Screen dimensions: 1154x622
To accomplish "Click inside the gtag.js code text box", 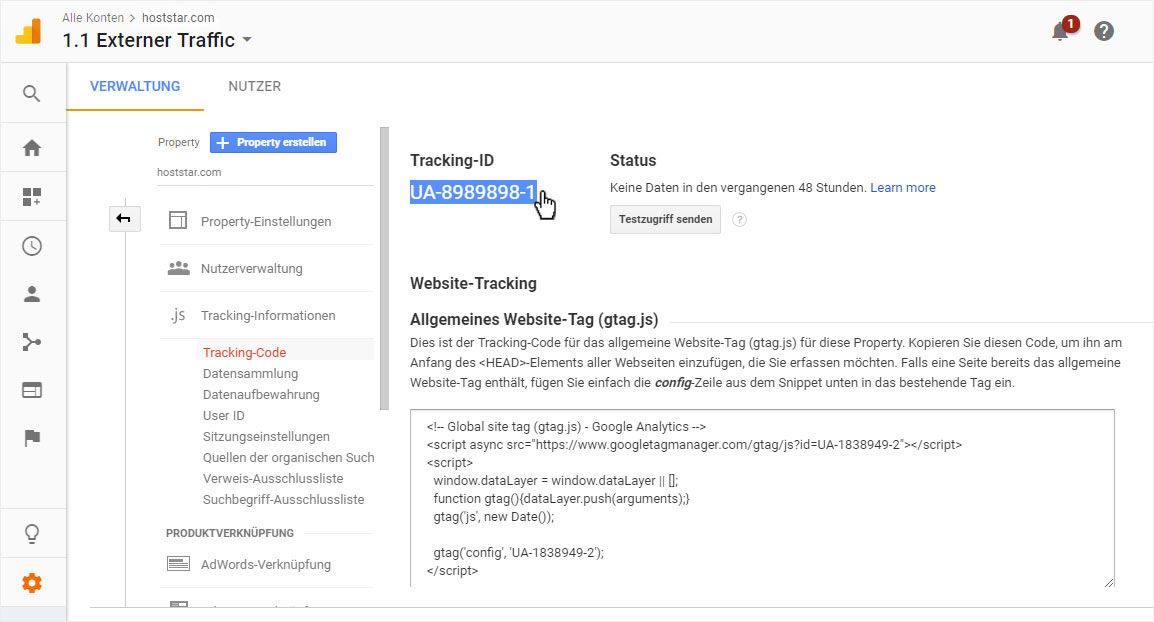I will 762,498.
